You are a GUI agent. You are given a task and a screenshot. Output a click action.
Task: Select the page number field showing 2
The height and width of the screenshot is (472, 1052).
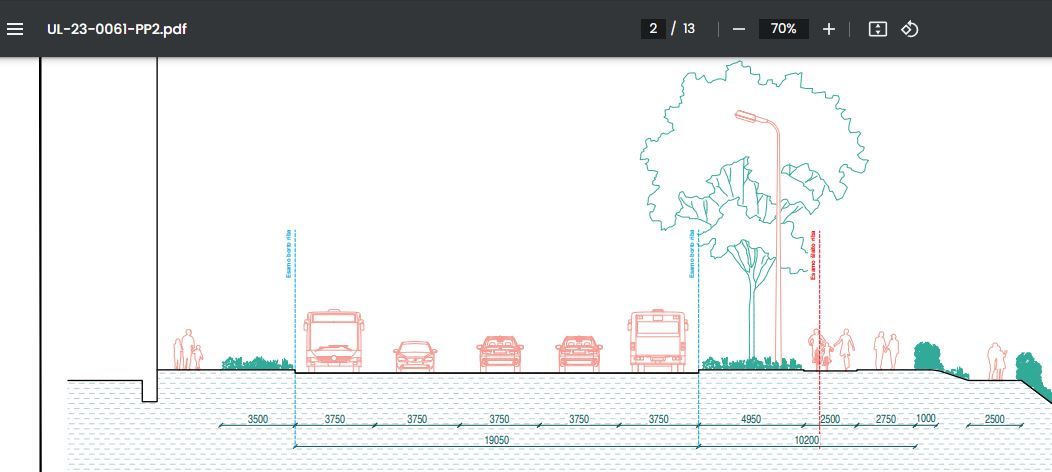[653, 28]
